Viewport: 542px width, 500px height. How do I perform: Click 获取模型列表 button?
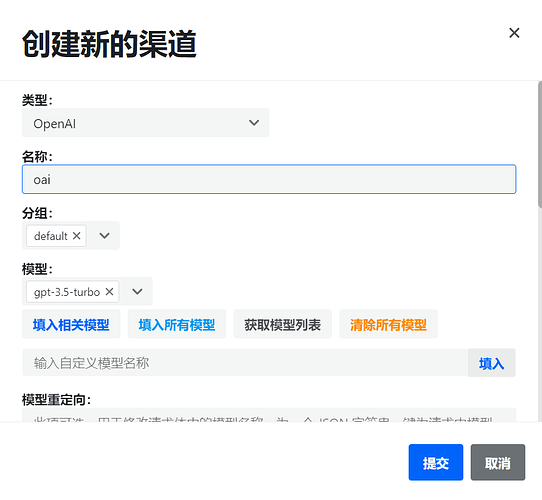pos(283,324)
